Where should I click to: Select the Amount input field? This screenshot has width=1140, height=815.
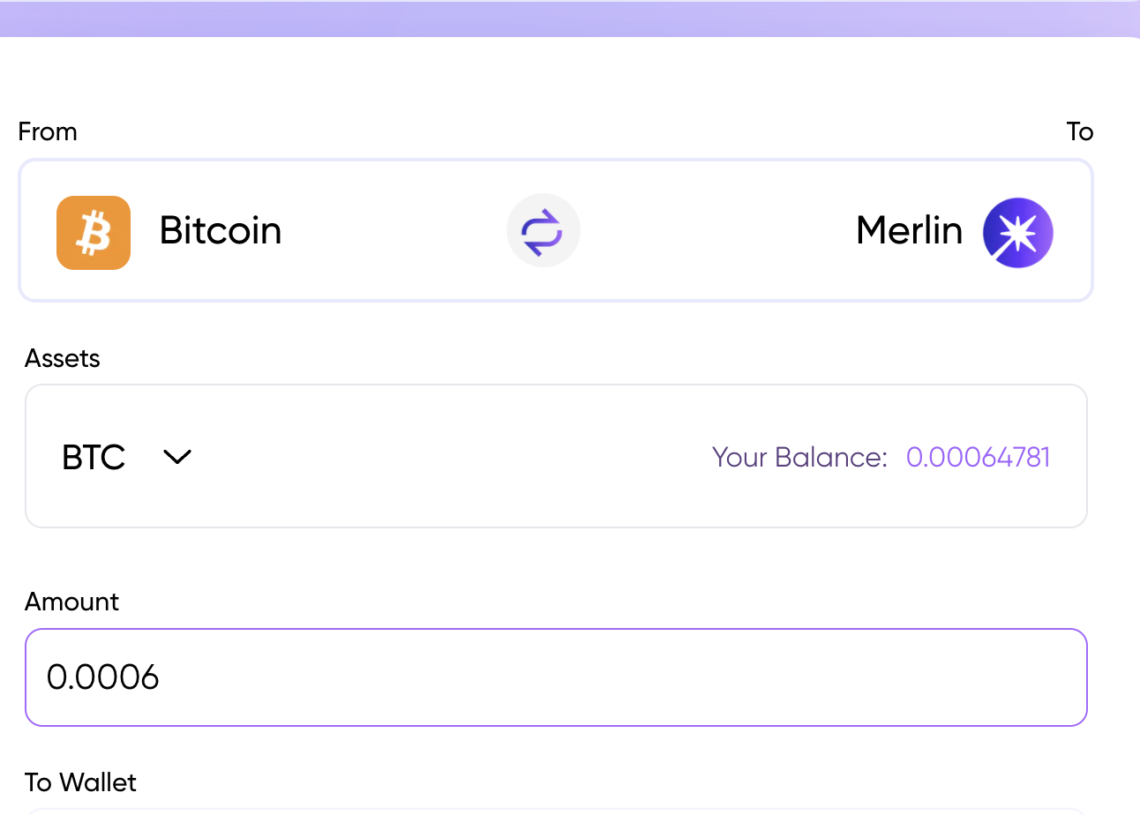pyautogui.click(x=555, y=677)
